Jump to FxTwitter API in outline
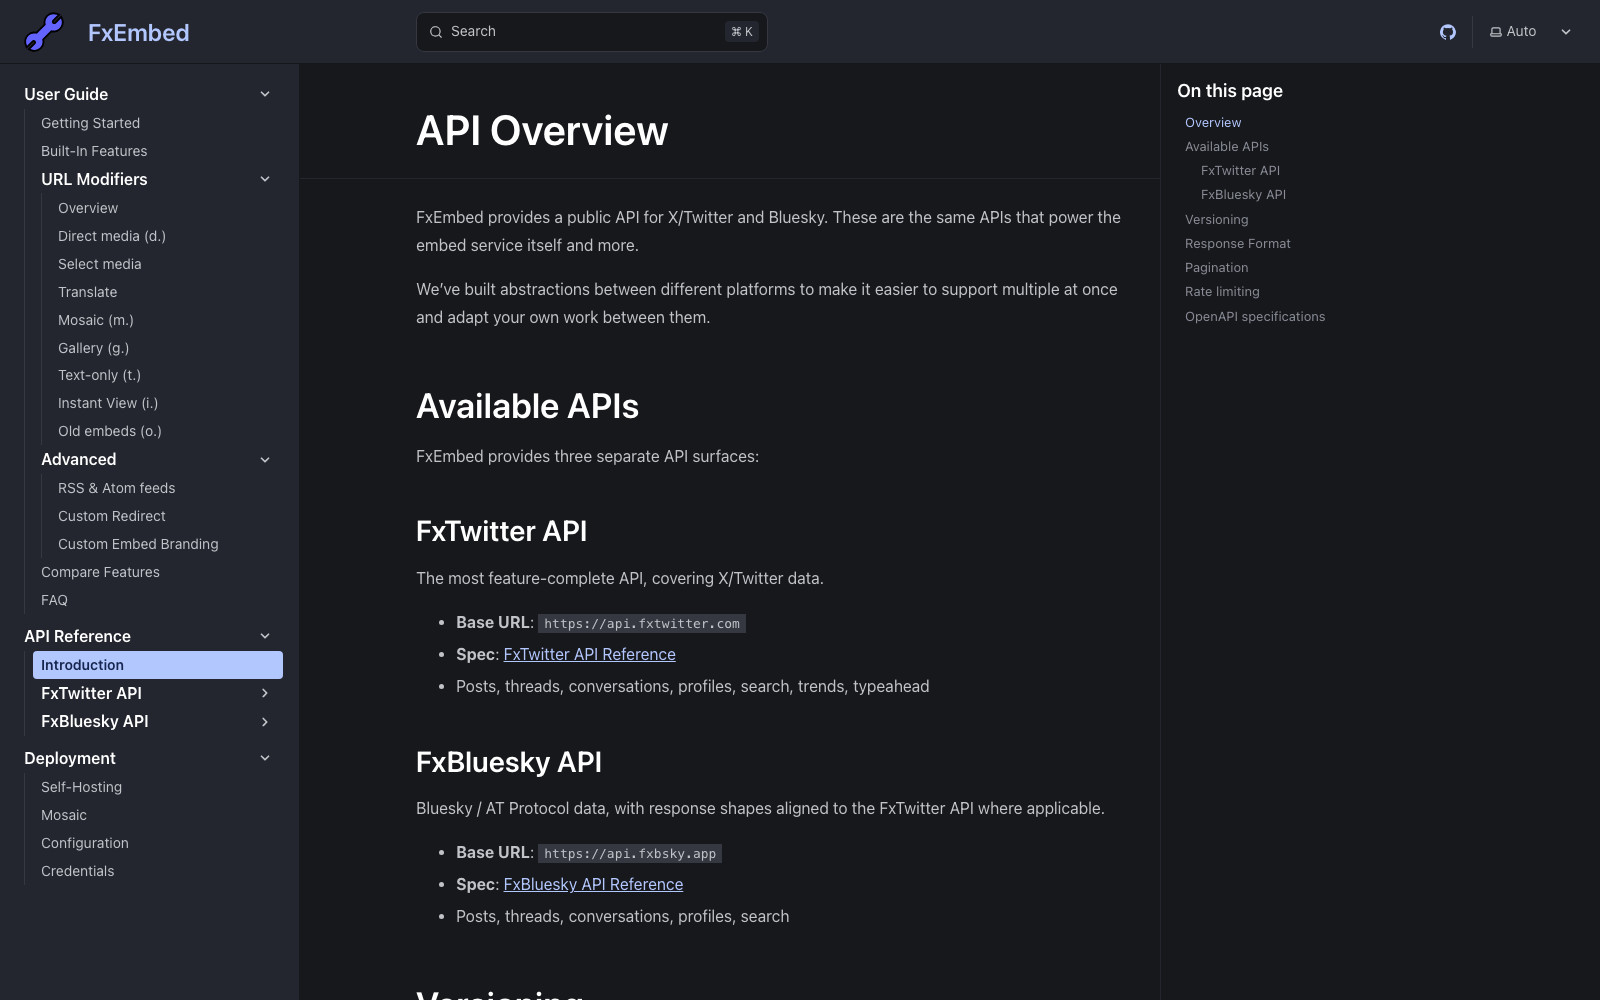This screenshot has height=1000, width=1600. click(x=1240, y=170)
